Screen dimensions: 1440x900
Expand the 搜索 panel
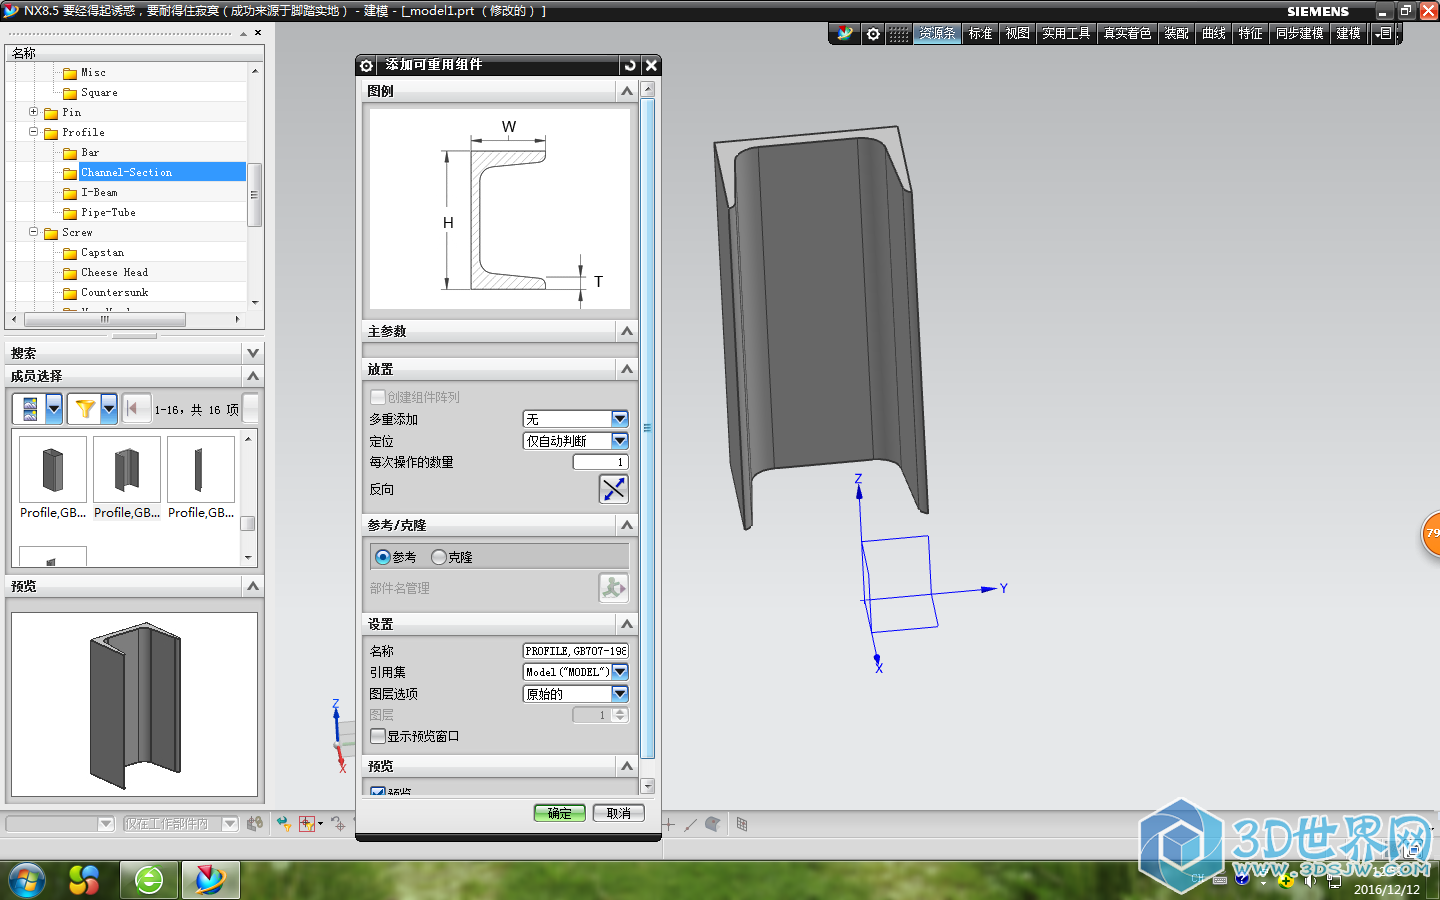point(253,353)
